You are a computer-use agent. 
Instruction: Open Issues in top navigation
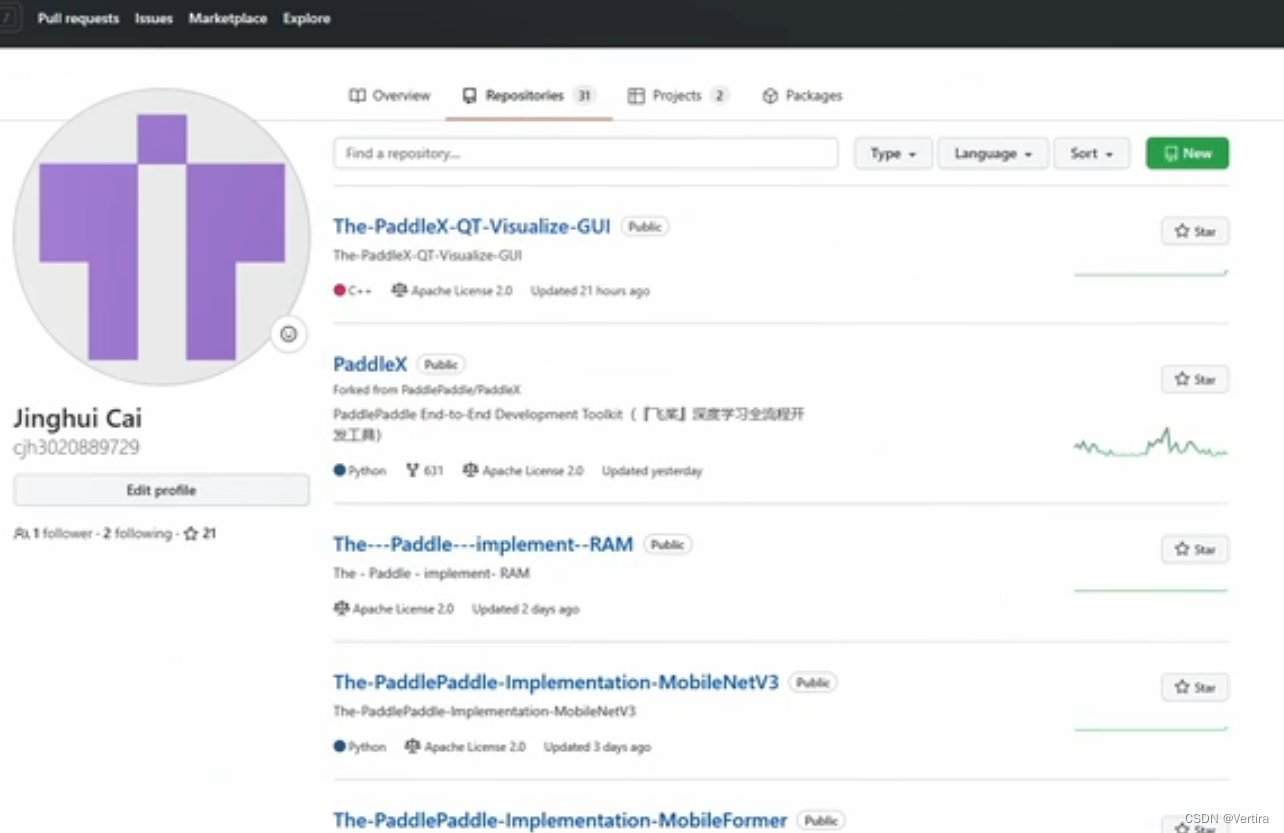point(154,18)
